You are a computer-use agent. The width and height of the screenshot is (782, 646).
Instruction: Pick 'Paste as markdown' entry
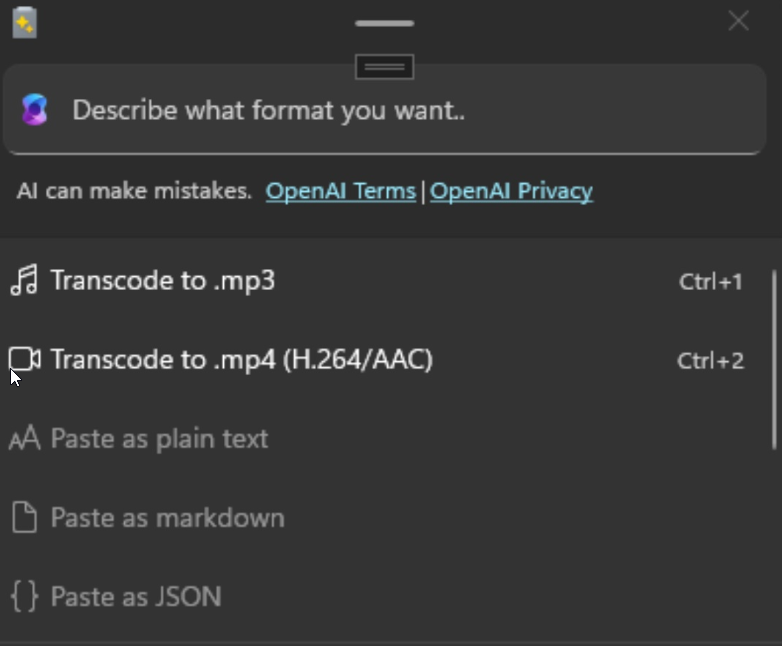(x=167, y=517)
